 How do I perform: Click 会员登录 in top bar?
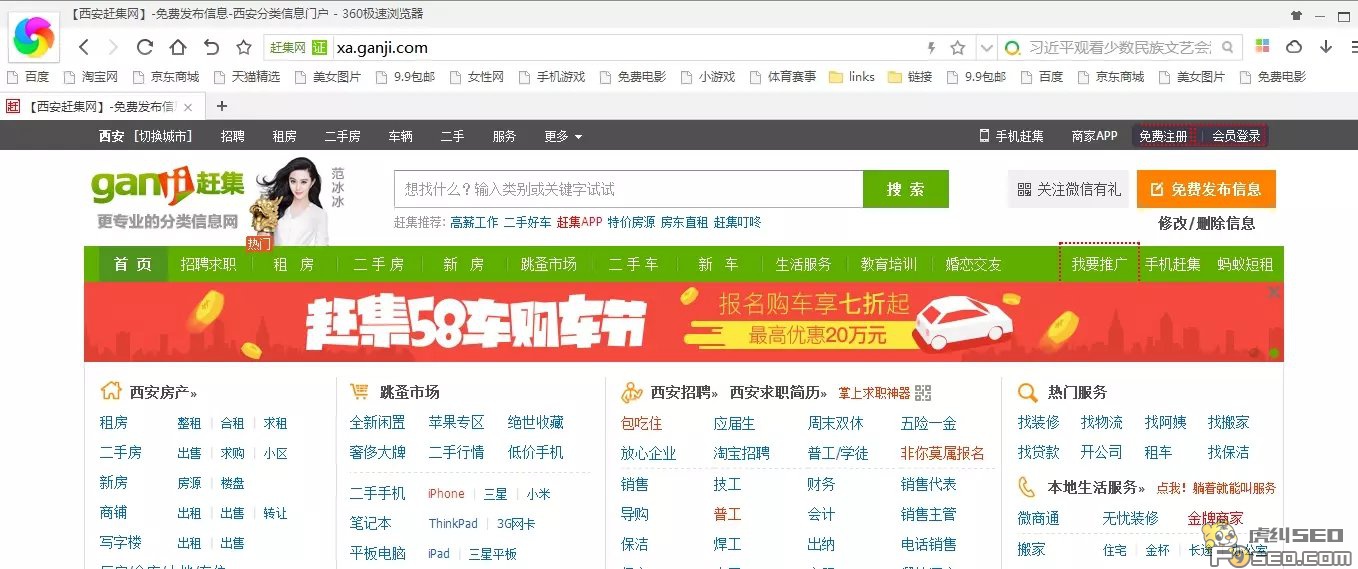click(1236, 136)
